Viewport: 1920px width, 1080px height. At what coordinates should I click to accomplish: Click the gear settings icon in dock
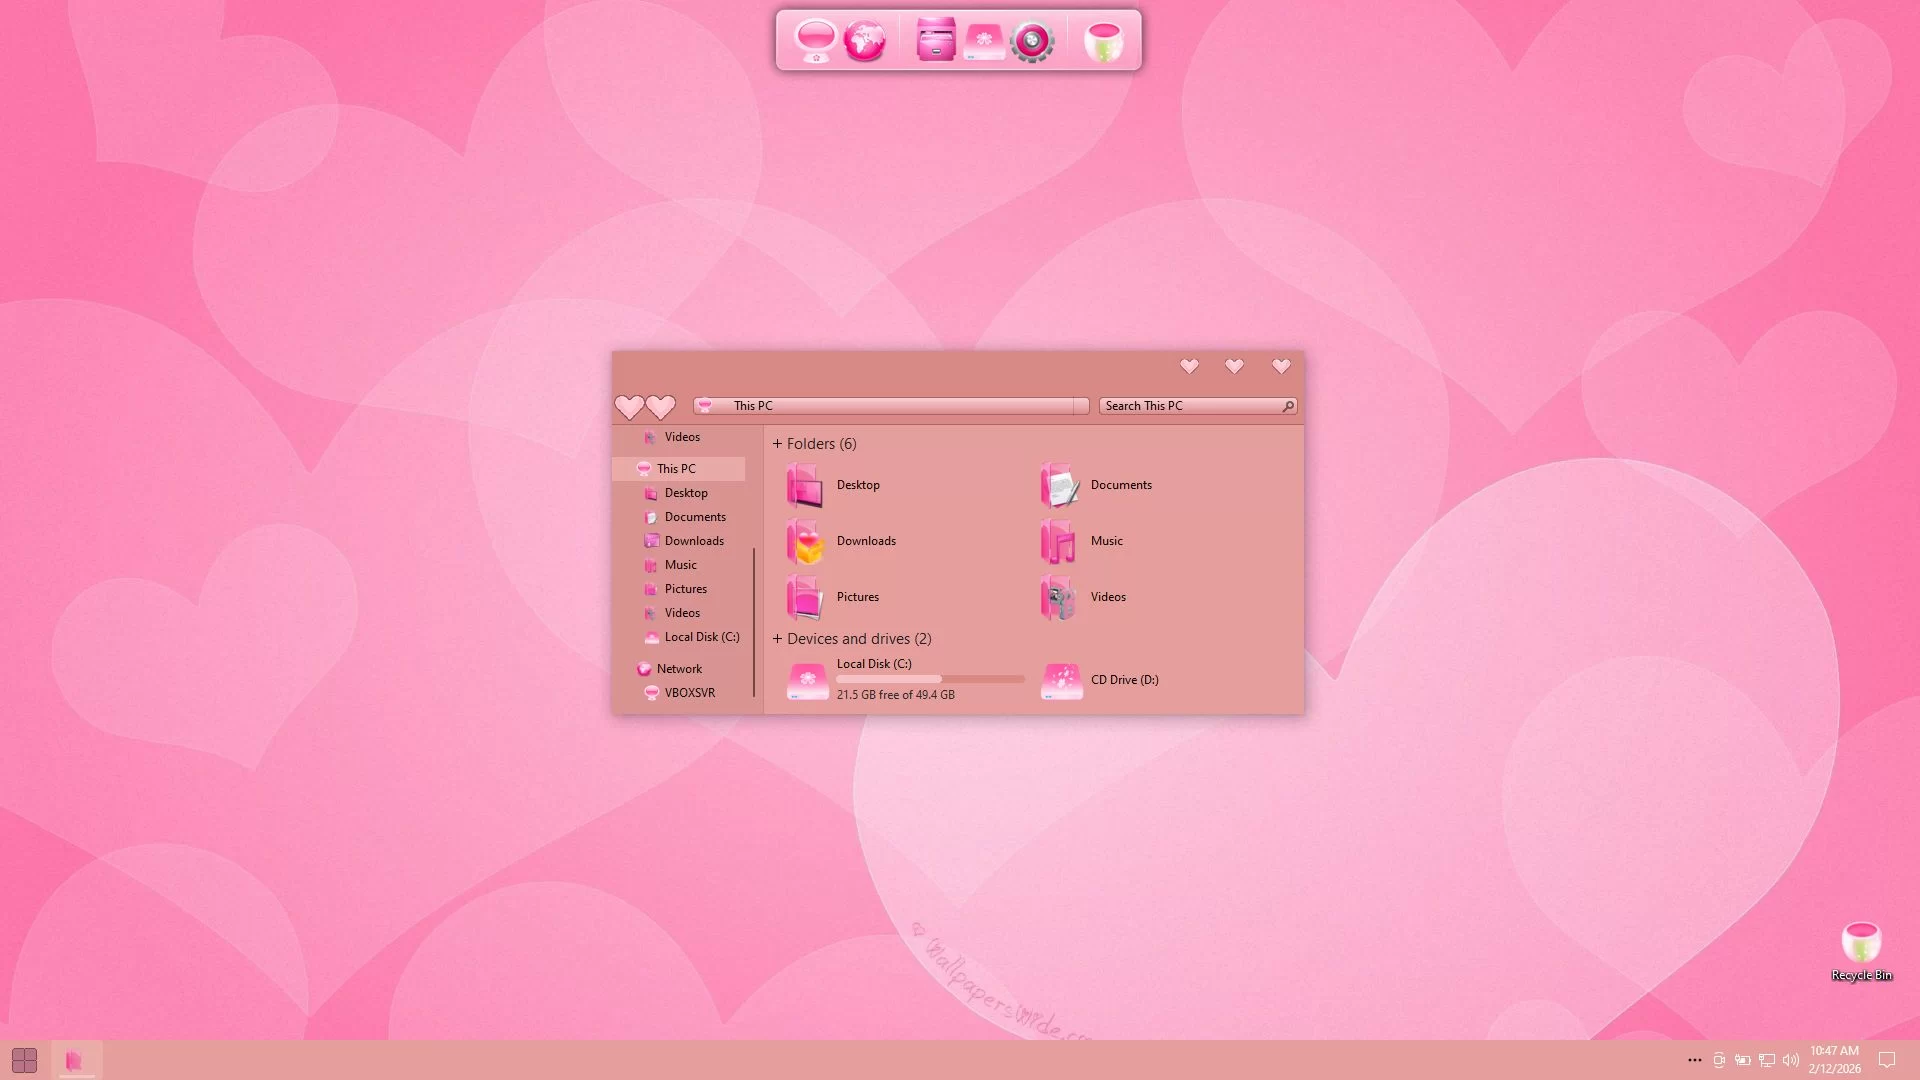point(1032,41)
